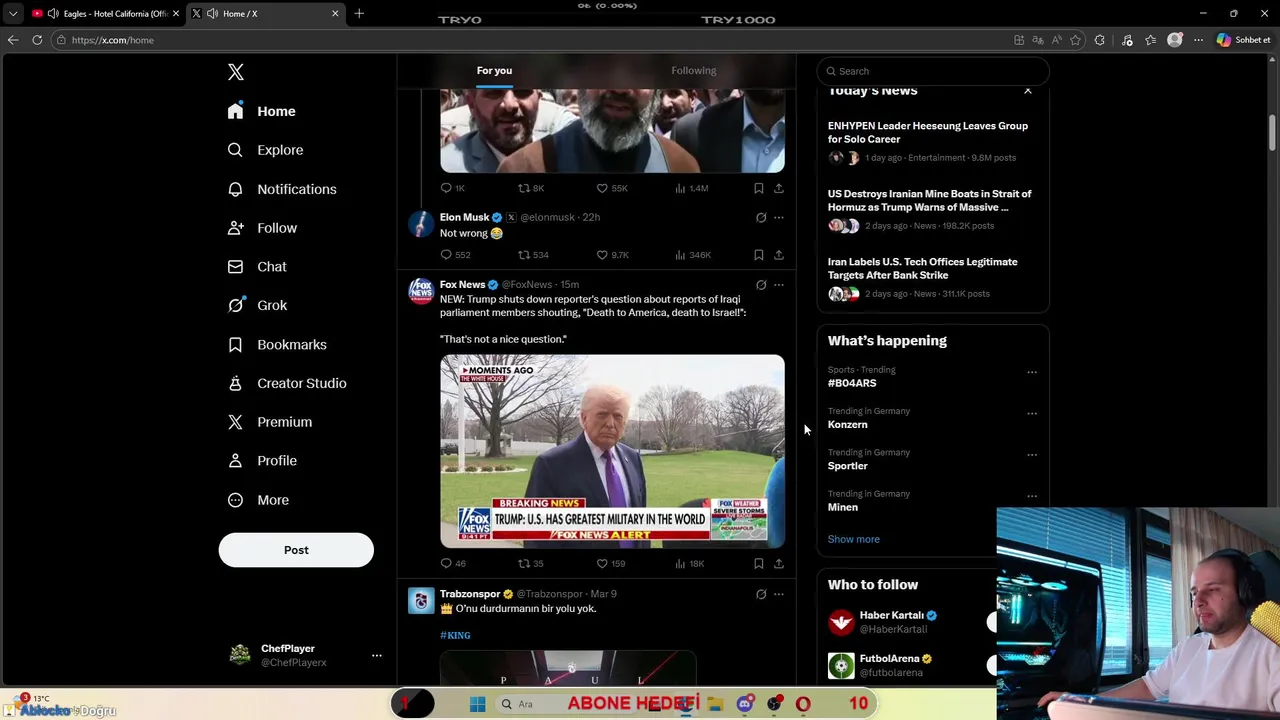Open Explore from the left sidebar
The height and width of the screenshot is (720, 1280).
tap(266, 150)
